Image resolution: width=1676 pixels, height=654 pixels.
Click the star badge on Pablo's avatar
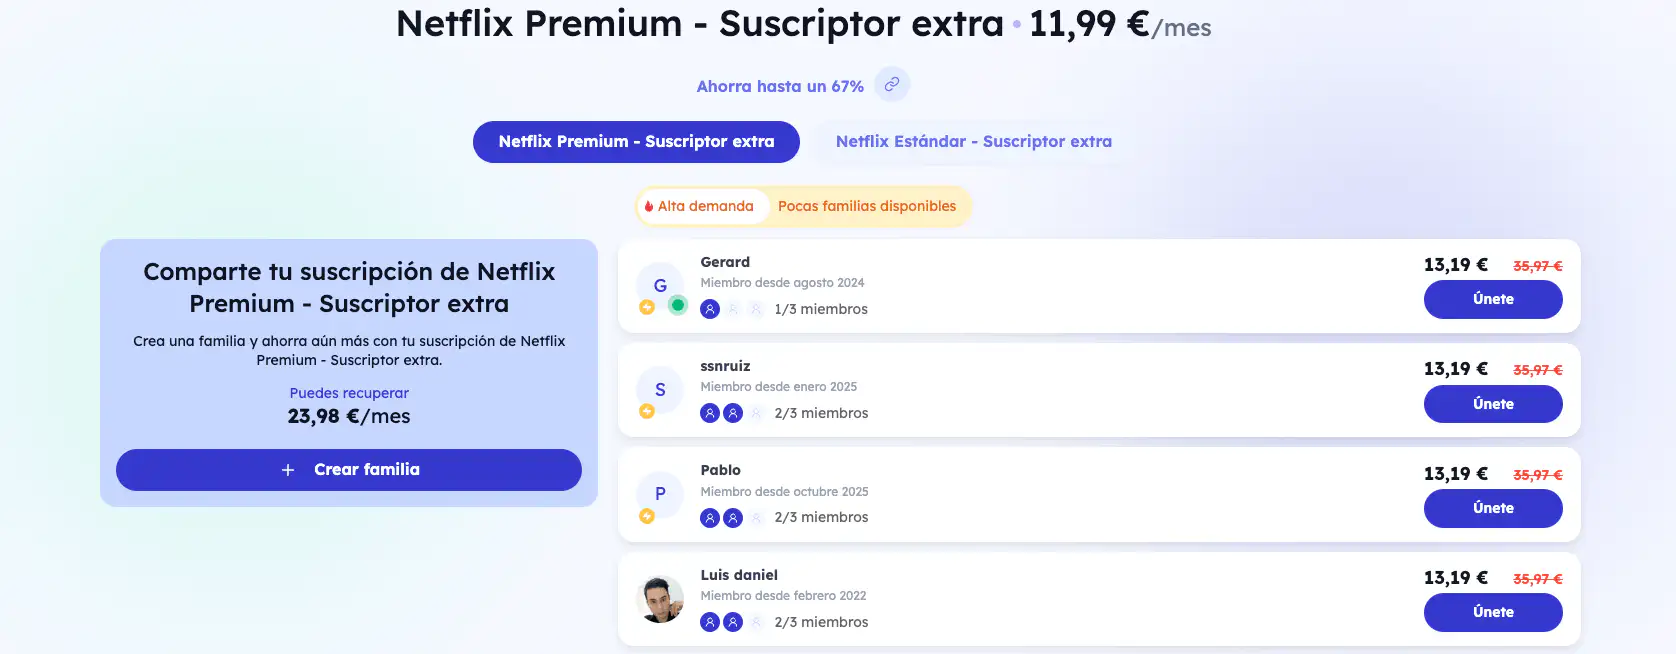click(647, 517)
